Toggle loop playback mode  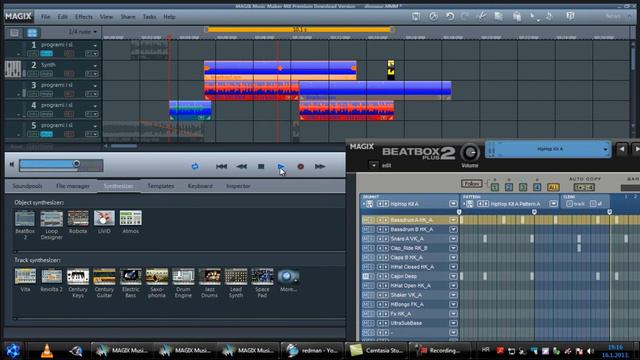(195, 167)
